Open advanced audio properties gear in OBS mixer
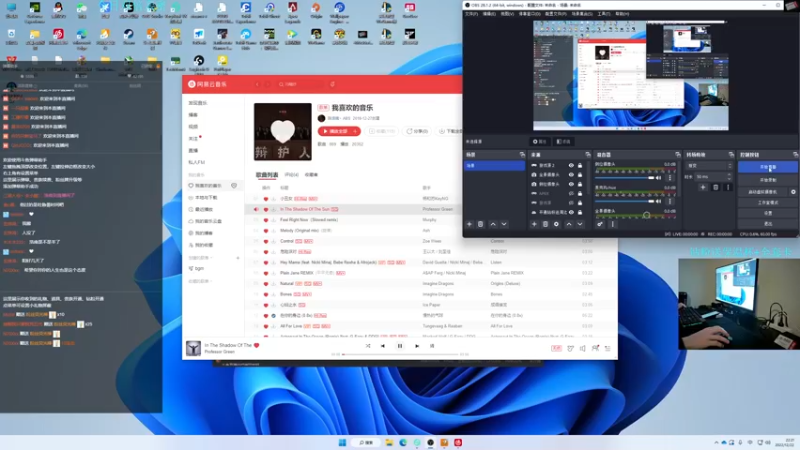The image size is (800, 450). (600, 224)
